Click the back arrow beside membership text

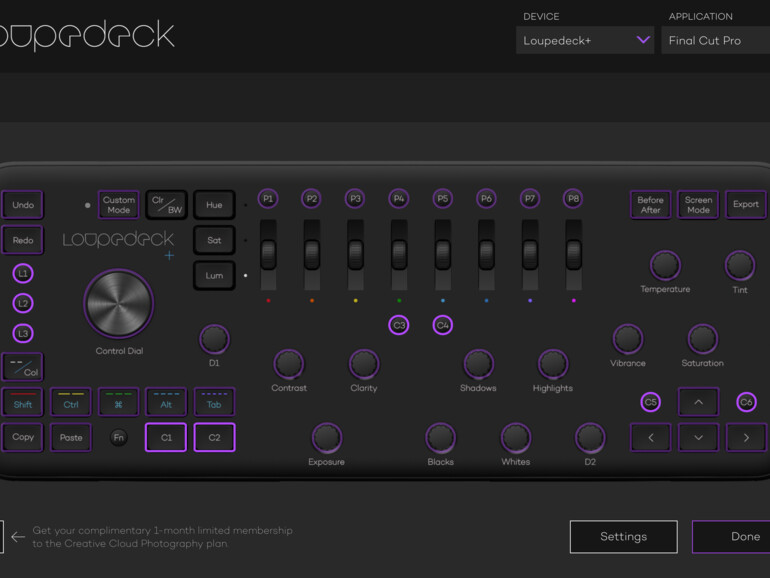pos(18,537)
